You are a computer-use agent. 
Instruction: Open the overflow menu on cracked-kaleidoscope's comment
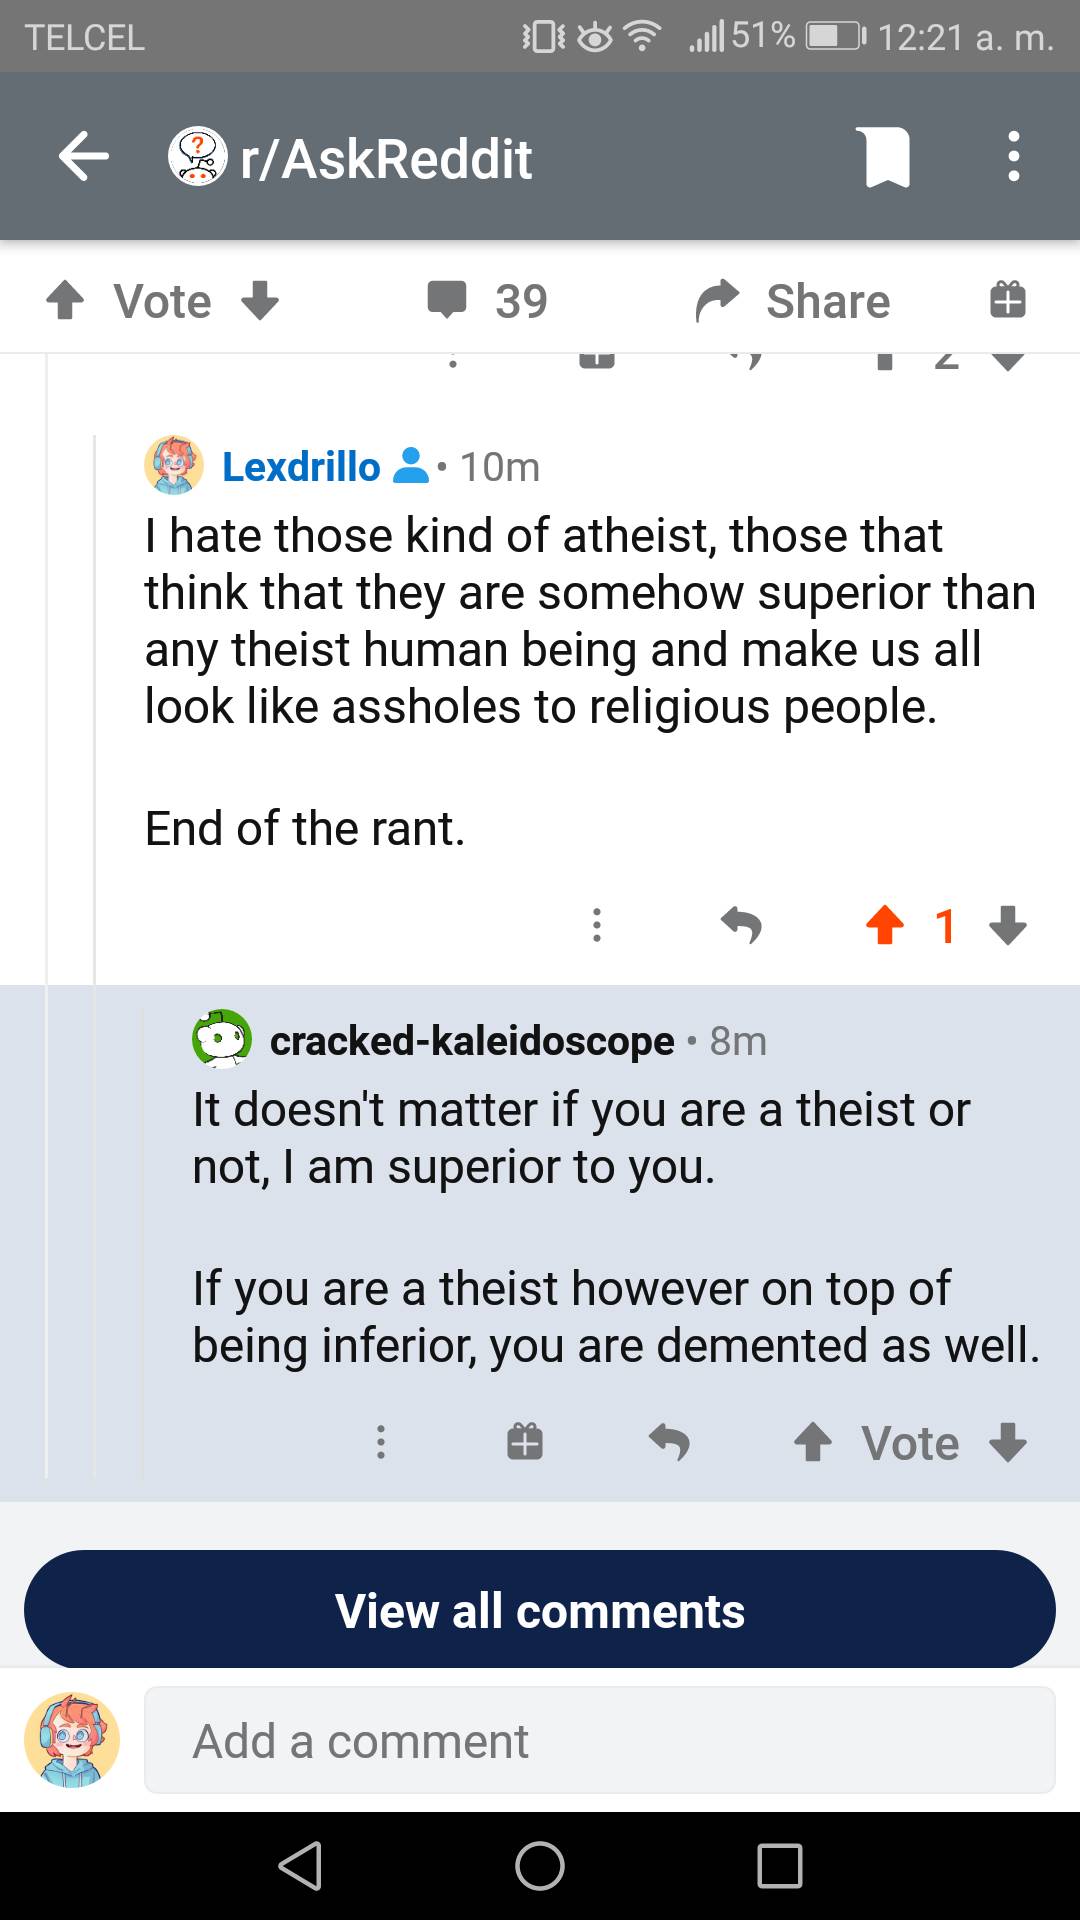click(x=381, y=1442)
